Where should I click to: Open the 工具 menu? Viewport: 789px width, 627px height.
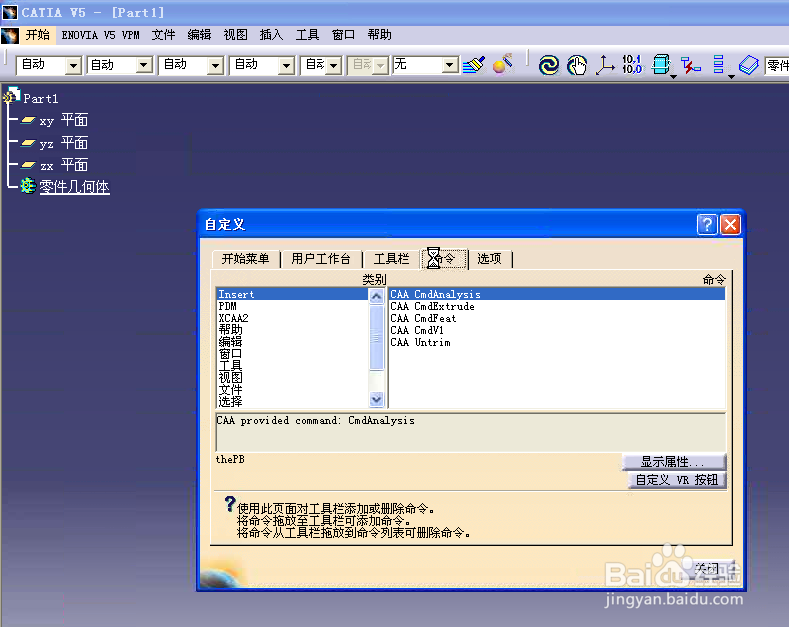tap(307, 35)
